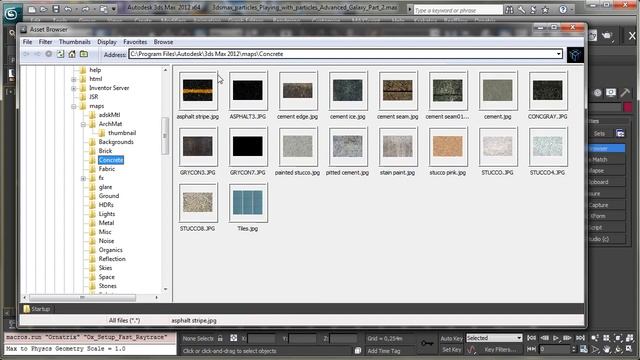Screen dimensions: 640x360
Task: Open the Filter menu in Asset Browser
Action: [45, 42]
